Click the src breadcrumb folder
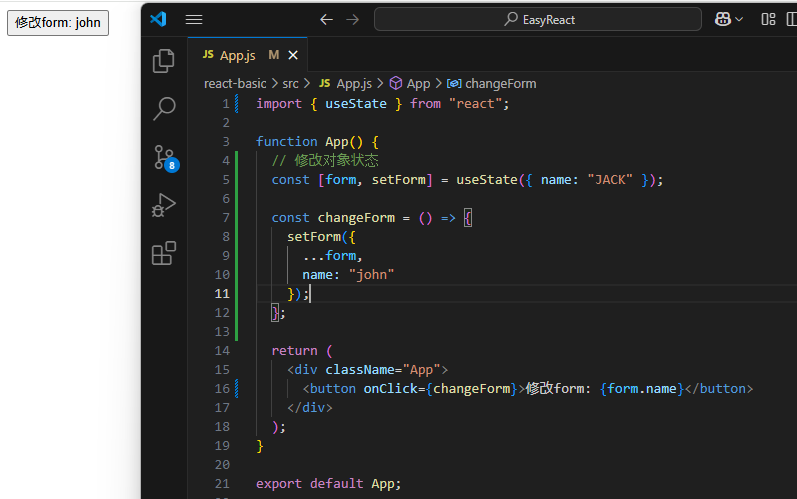 [x=290, y=84]
